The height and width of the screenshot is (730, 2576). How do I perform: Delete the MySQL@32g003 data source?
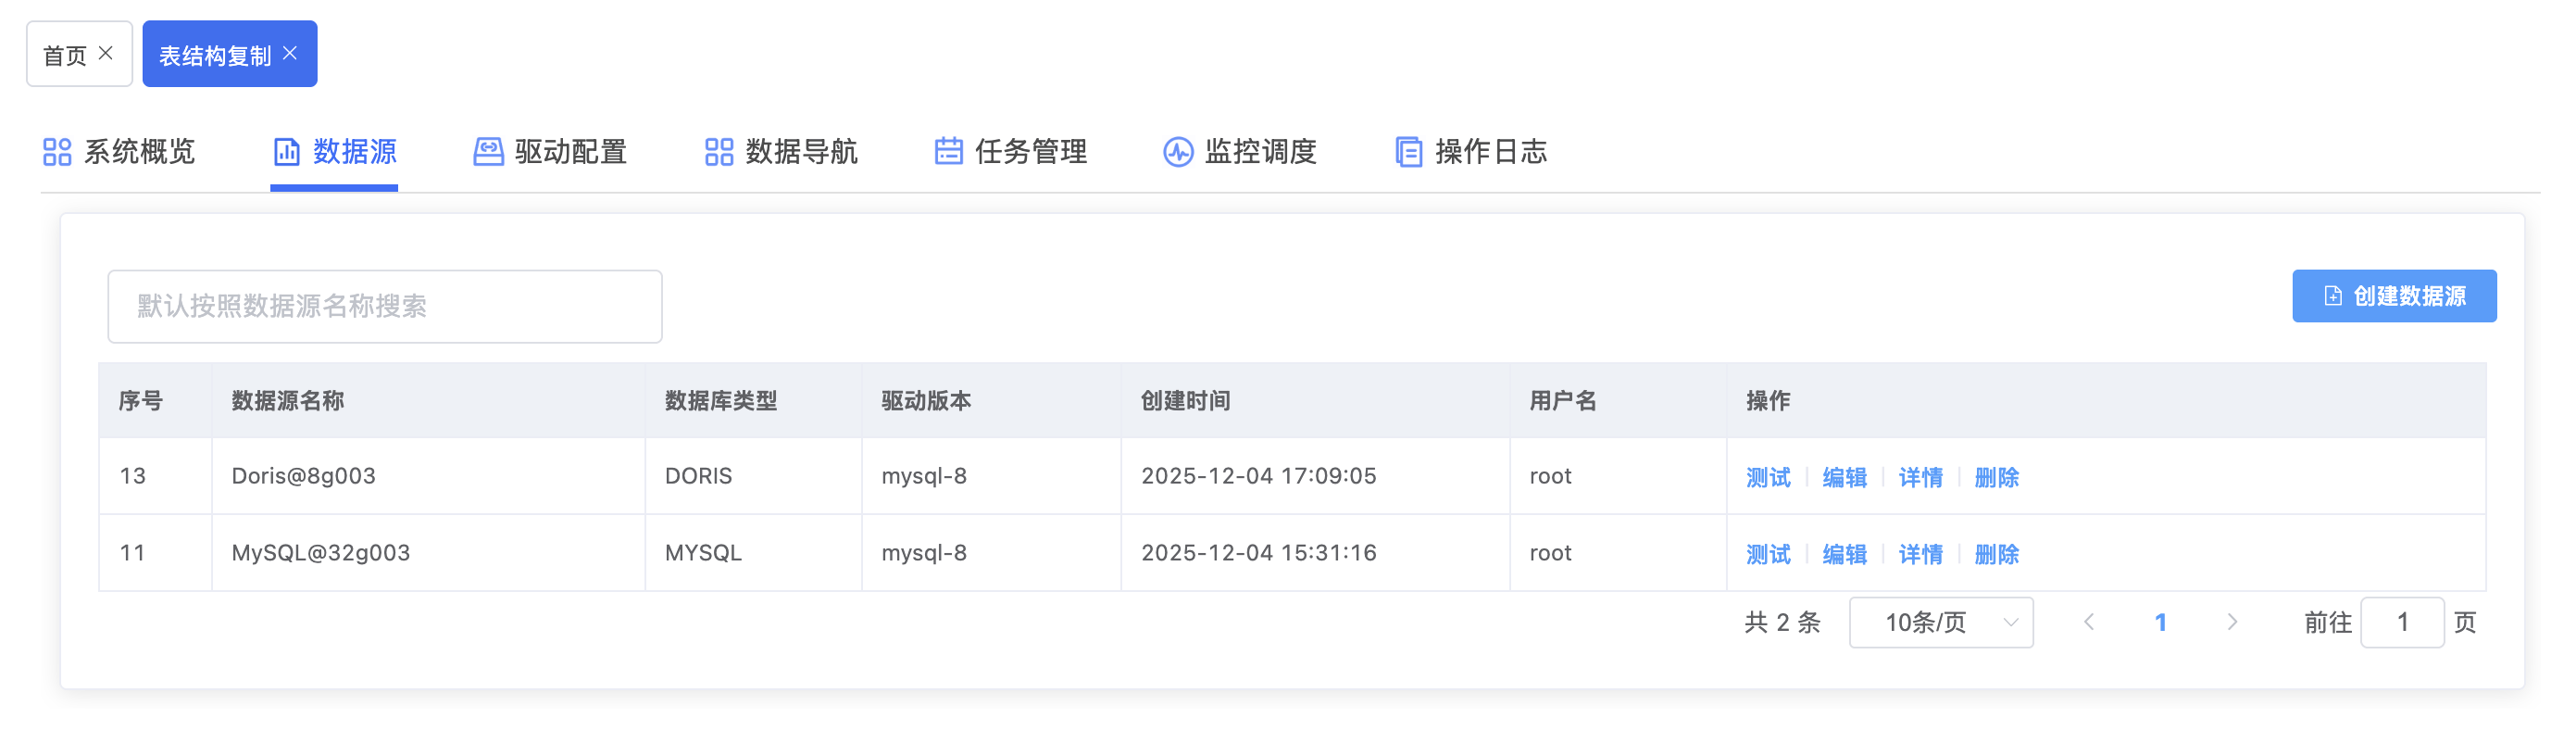click(1996, 554)
